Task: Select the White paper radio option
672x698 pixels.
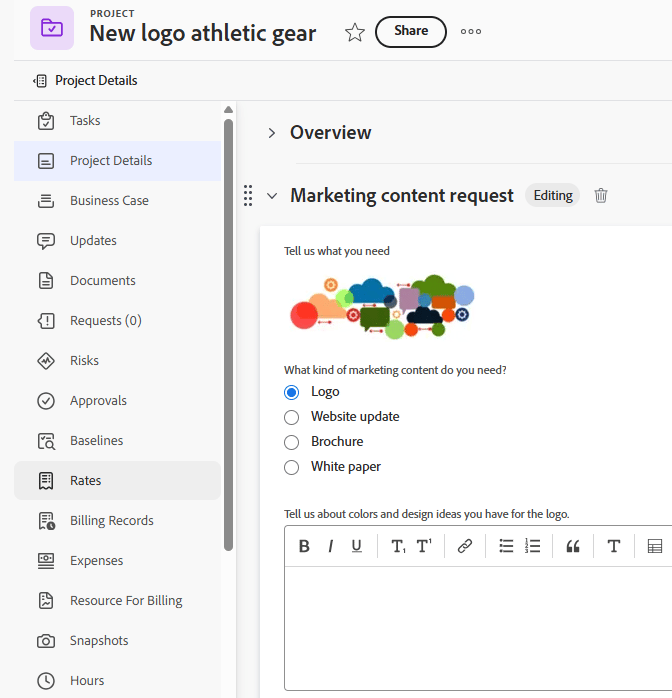Action: (291, 467)
